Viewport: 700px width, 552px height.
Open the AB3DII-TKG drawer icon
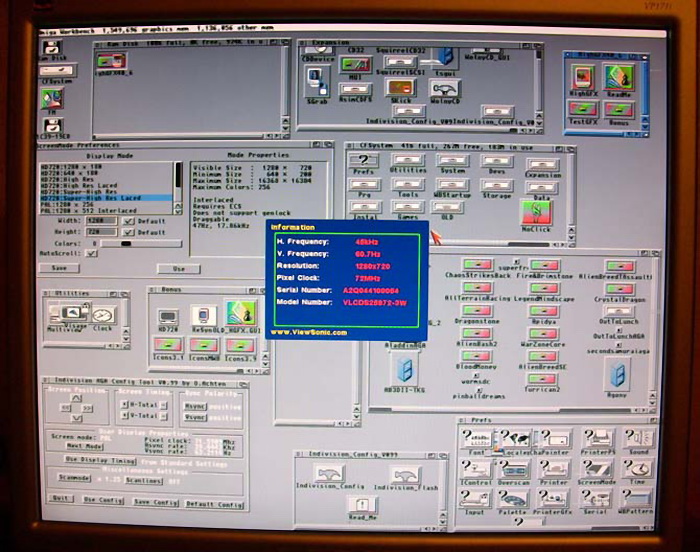coord(404,369)
